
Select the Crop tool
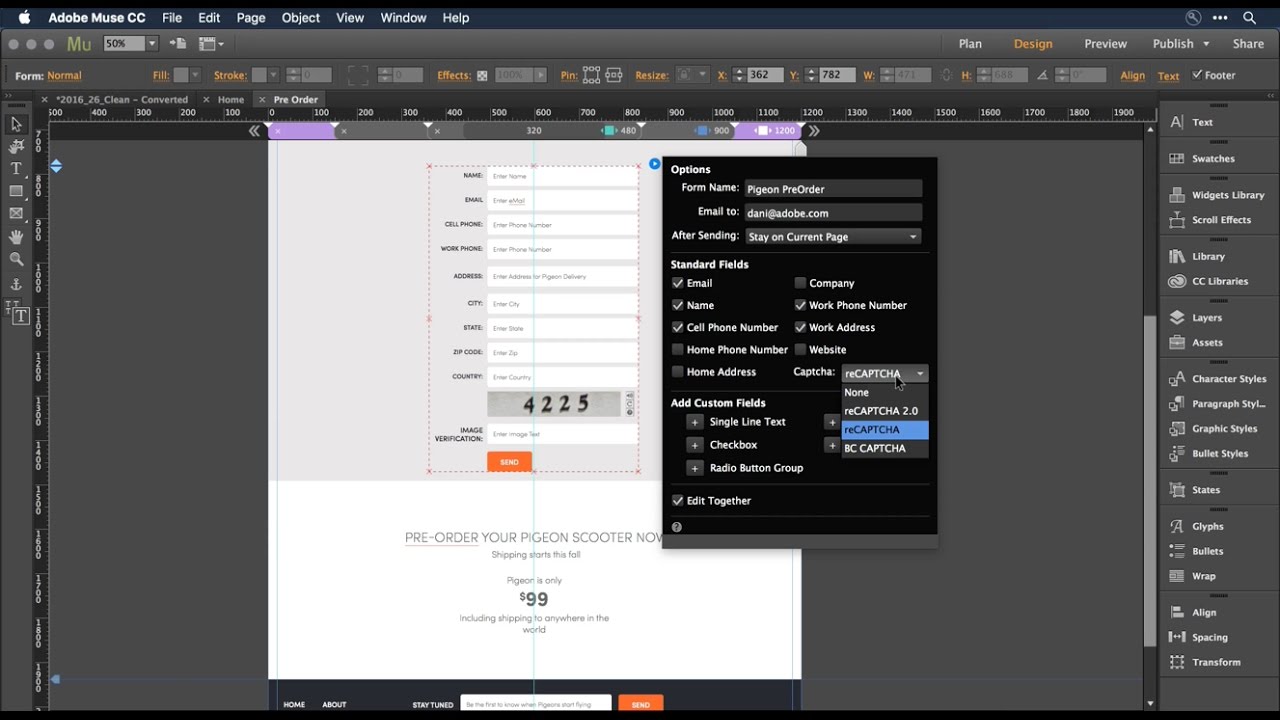point(16,147)
